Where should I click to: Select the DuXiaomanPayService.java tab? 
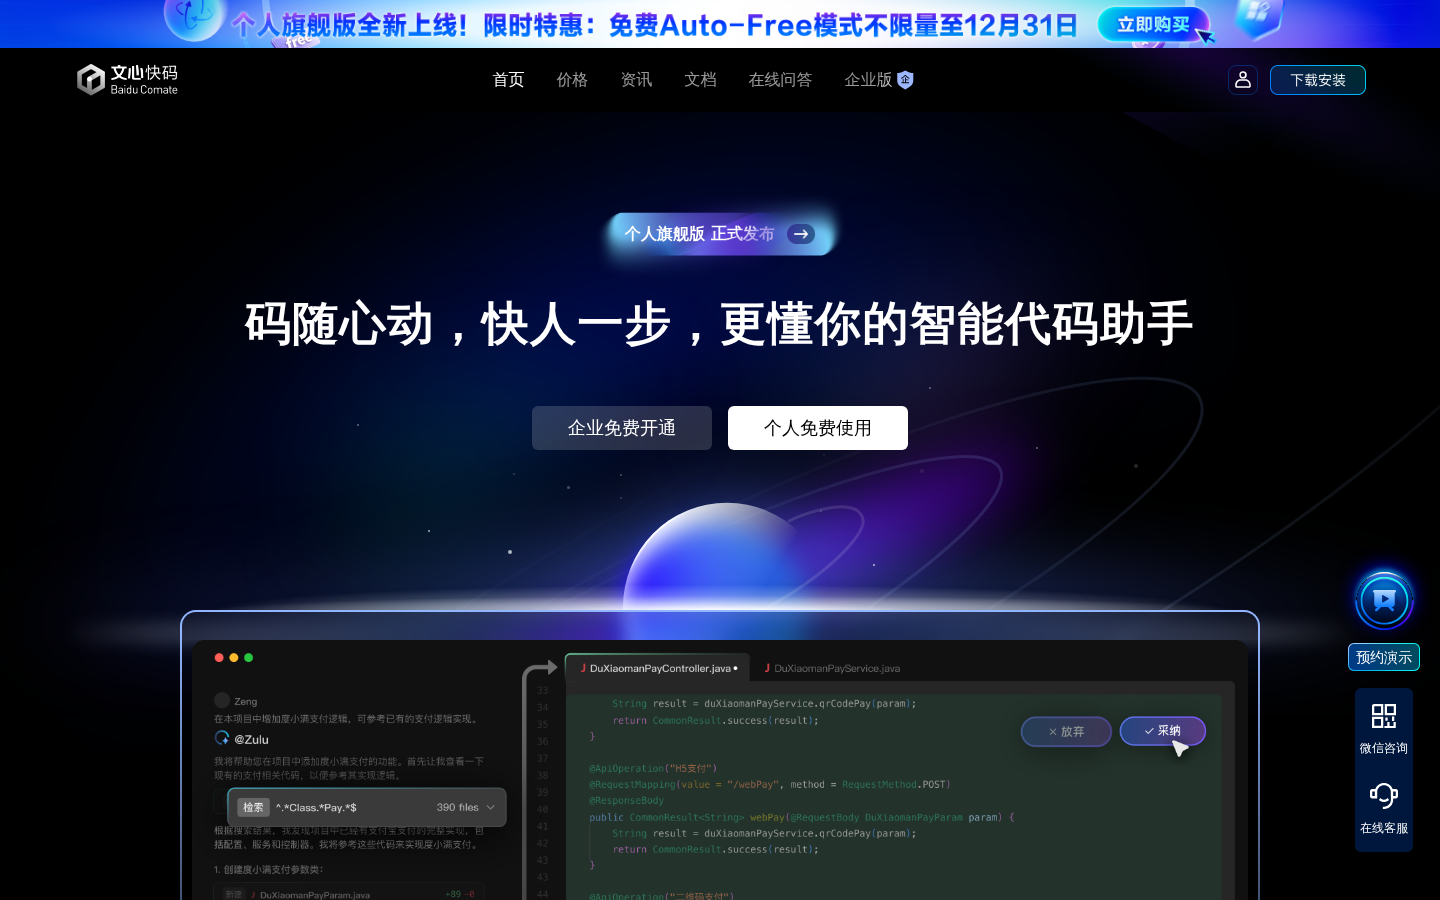point(832,668)
